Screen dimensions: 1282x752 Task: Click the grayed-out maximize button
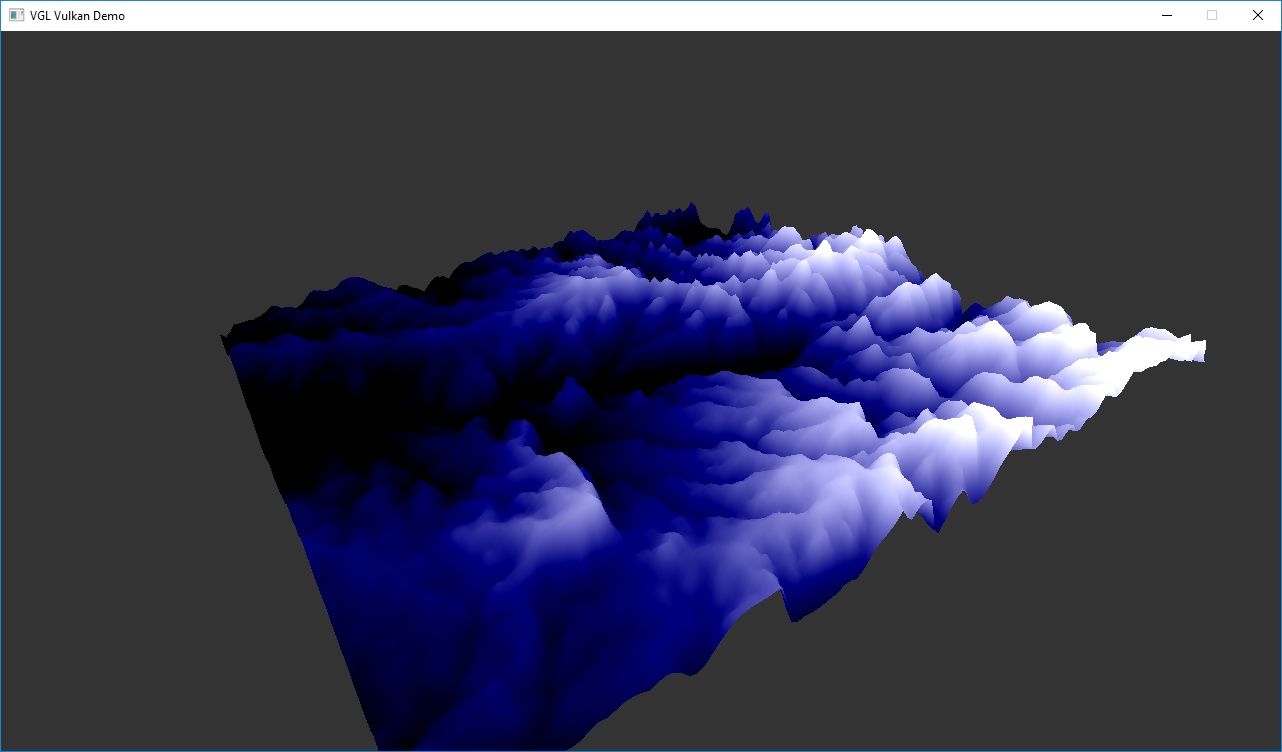click(x=1212, y=15)
